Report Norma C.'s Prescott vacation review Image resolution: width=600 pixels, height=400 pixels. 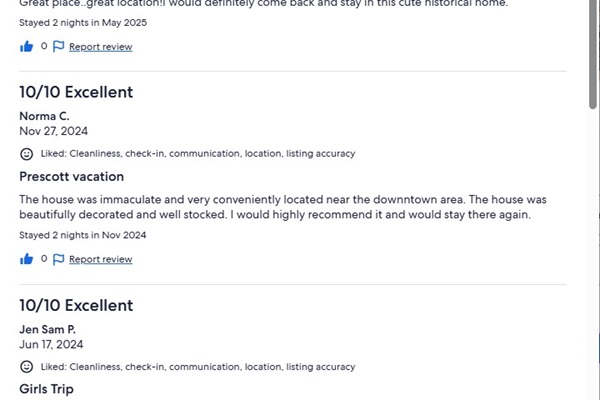point(101,259)
